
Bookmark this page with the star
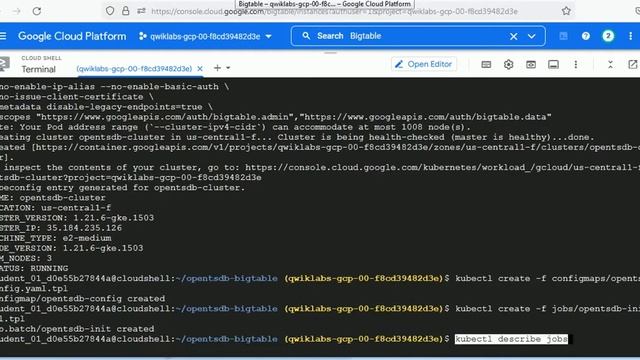[566, 11]
